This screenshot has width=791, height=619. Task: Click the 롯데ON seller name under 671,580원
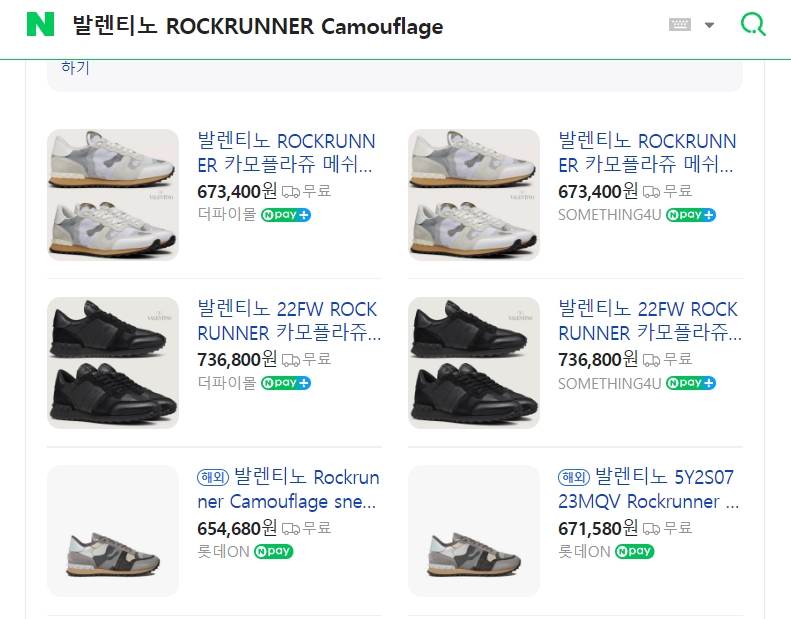(x=584, y=551)
